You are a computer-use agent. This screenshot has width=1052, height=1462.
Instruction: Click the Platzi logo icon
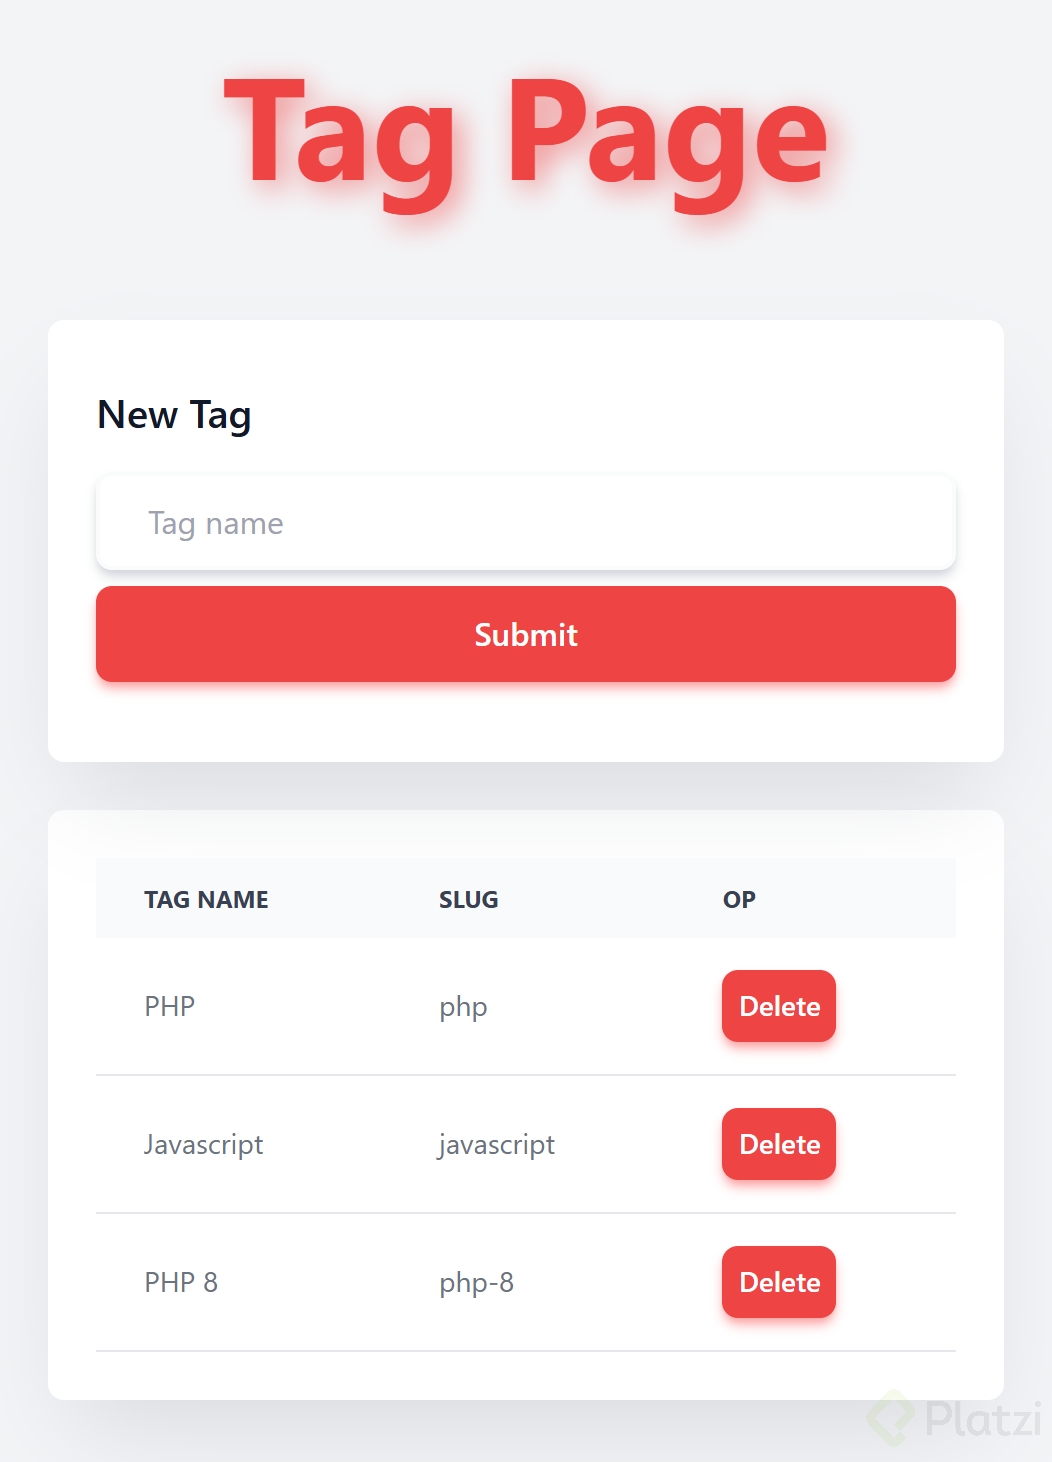pos(889,1418)
